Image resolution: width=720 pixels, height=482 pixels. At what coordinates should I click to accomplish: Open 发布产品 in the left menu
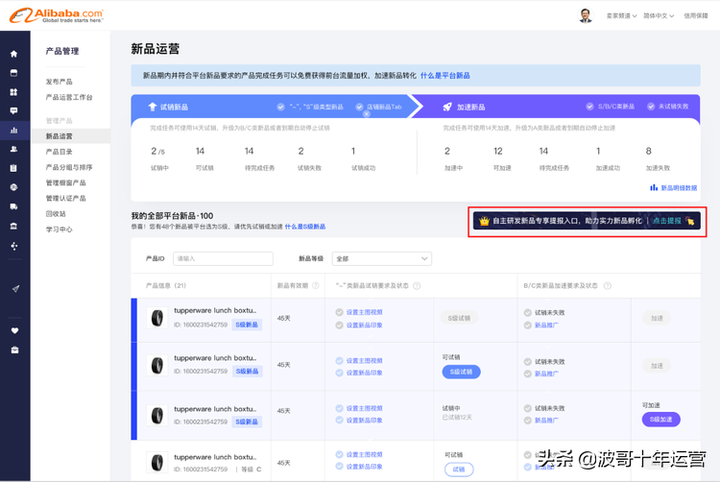59,82
